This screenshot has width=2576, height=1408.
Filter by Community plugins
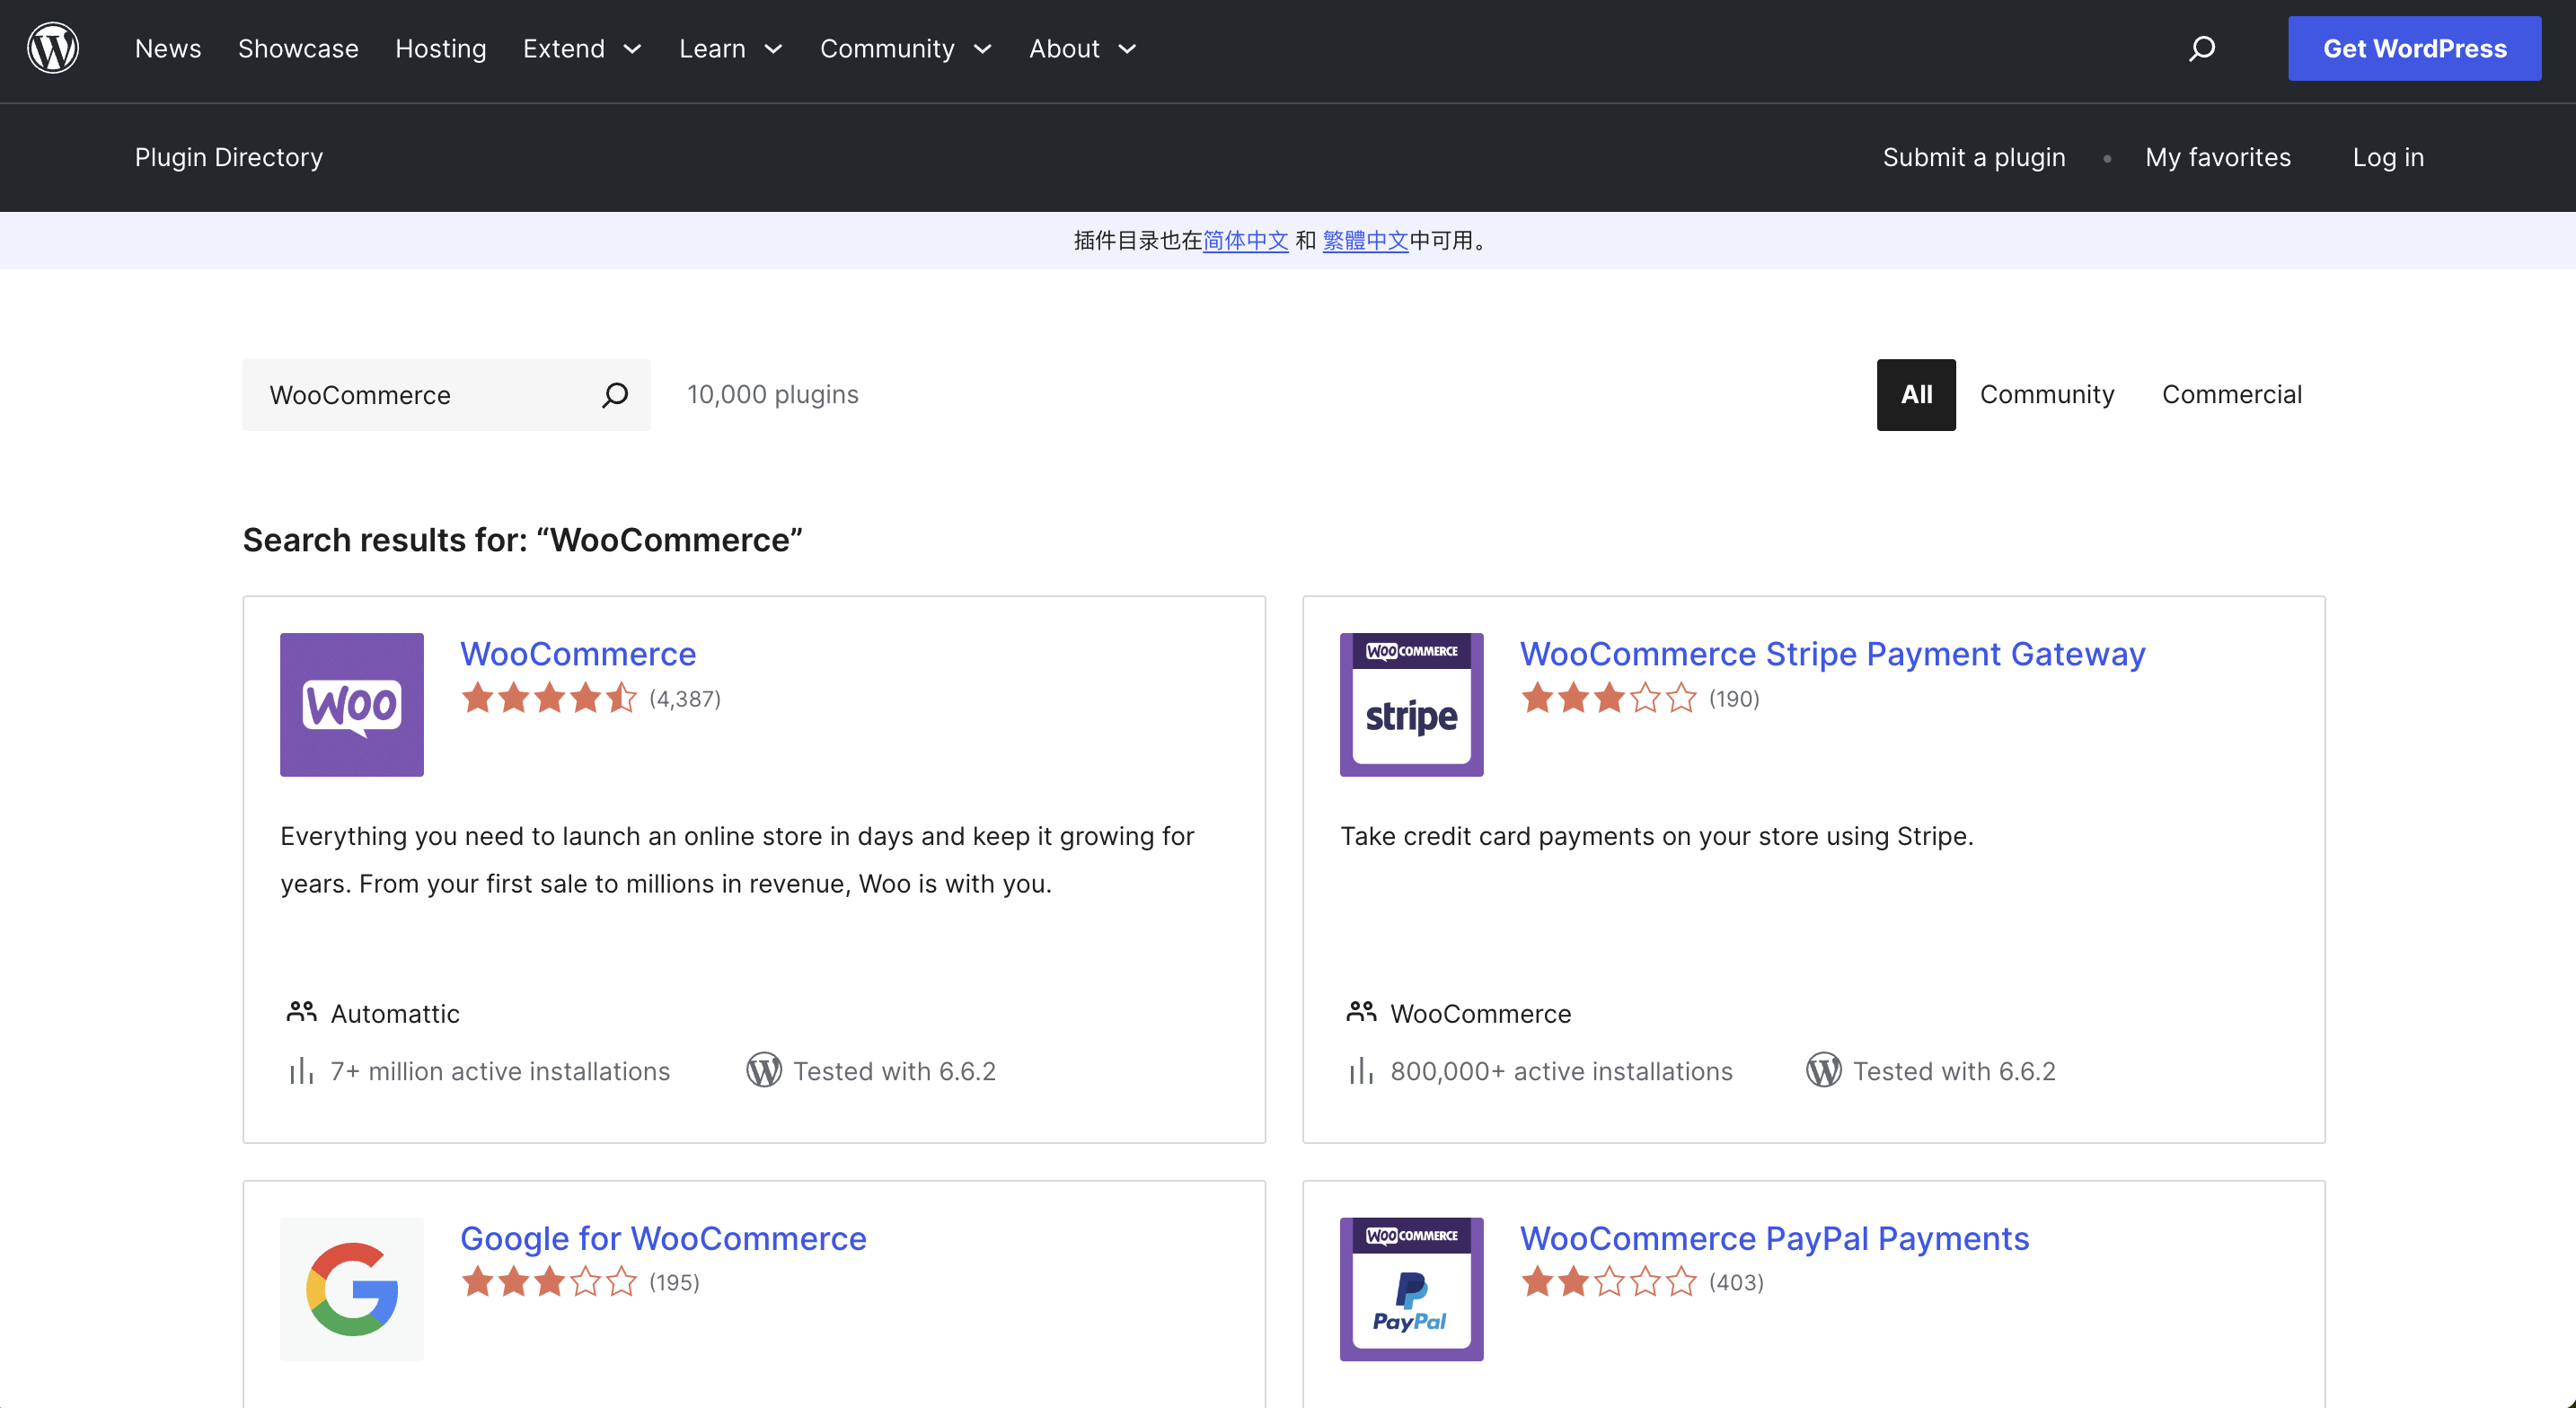(x=2047, y=395)
